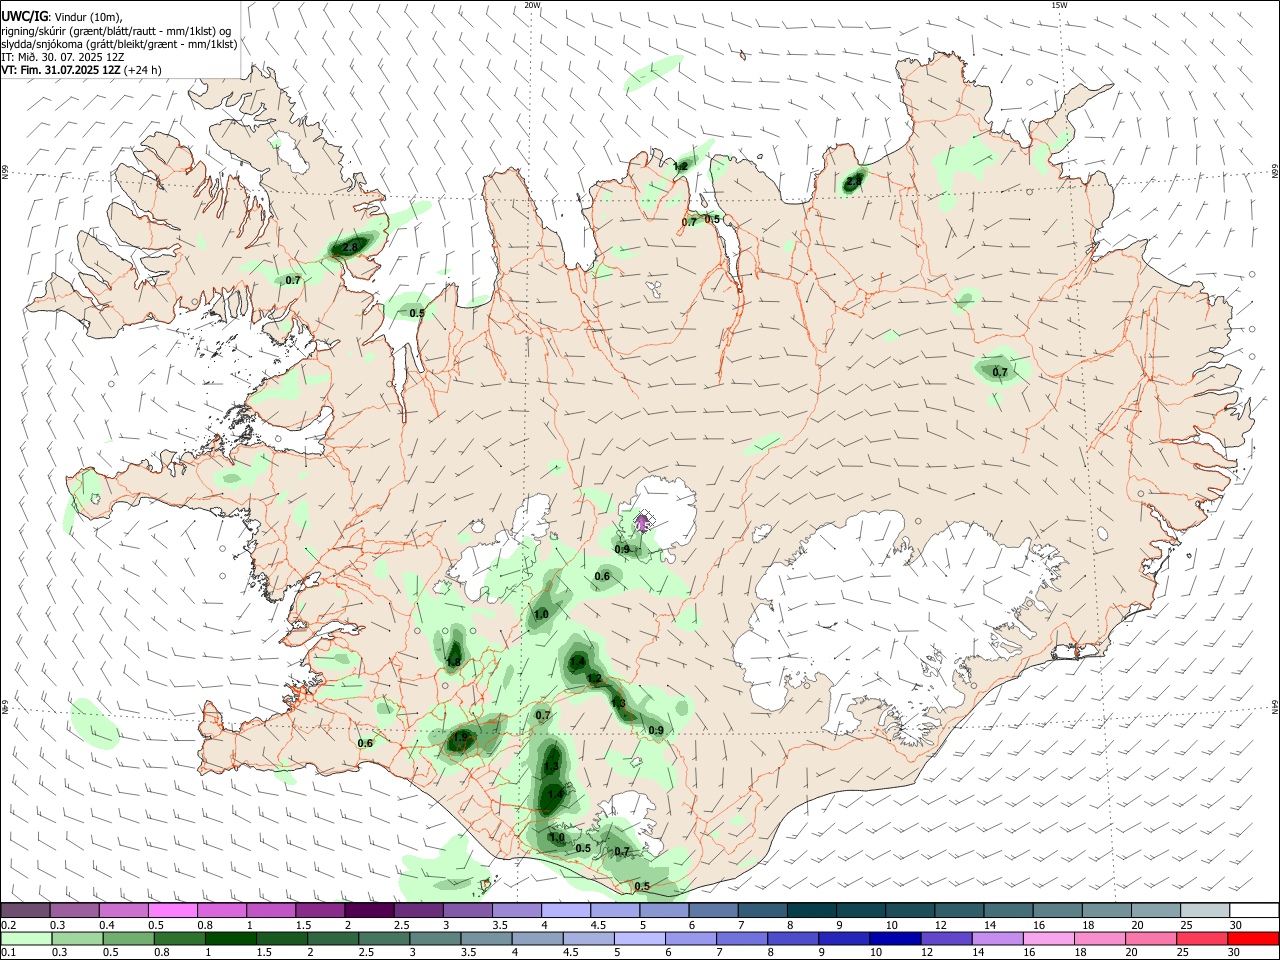Select the 0.3–0.4 snow legend swatch
Viewport: 1280px width, 960px height.
click(x=75, y=911)
